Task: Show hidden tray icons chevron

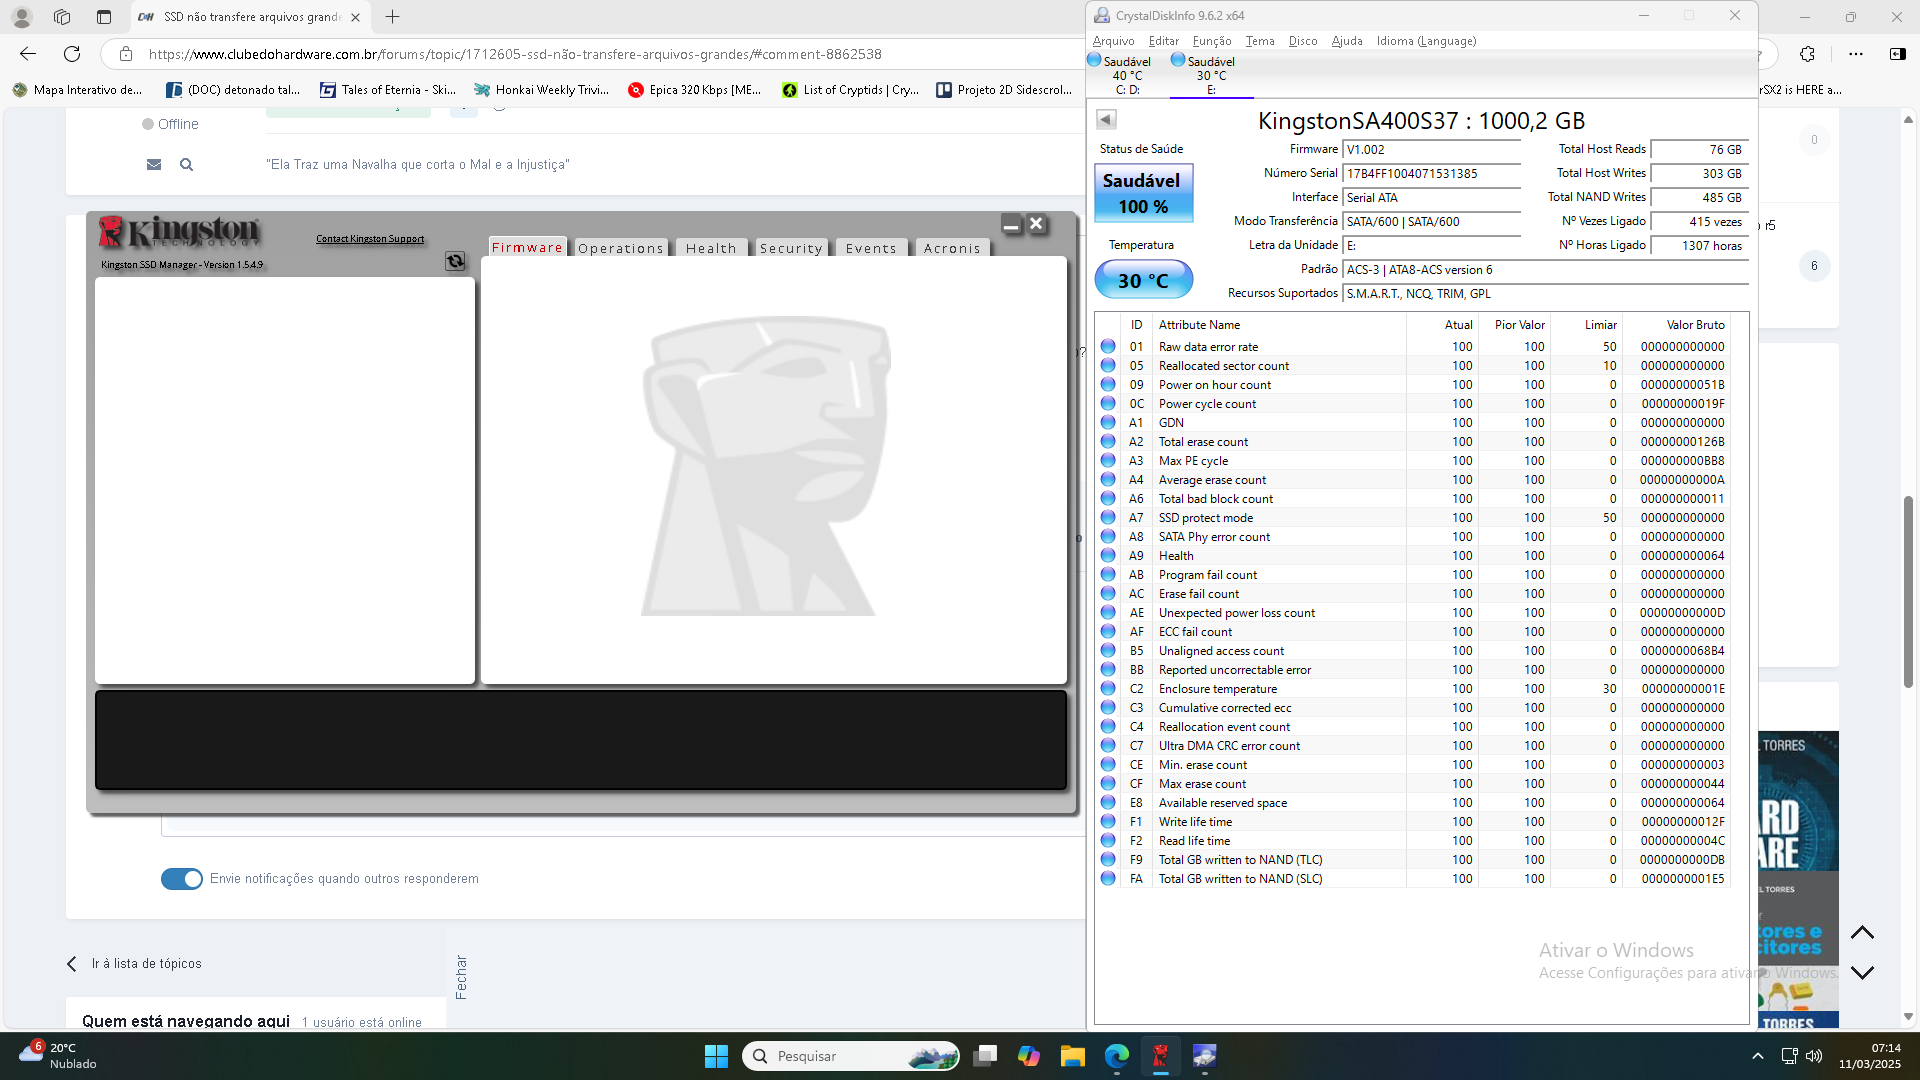Action: pyautogui.click(x=1757, y=1056)
